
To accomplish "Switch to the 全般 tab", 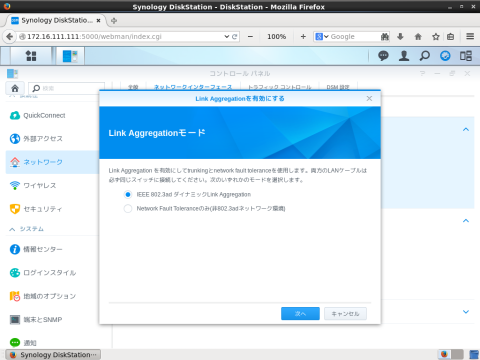I will pos(133,87).
